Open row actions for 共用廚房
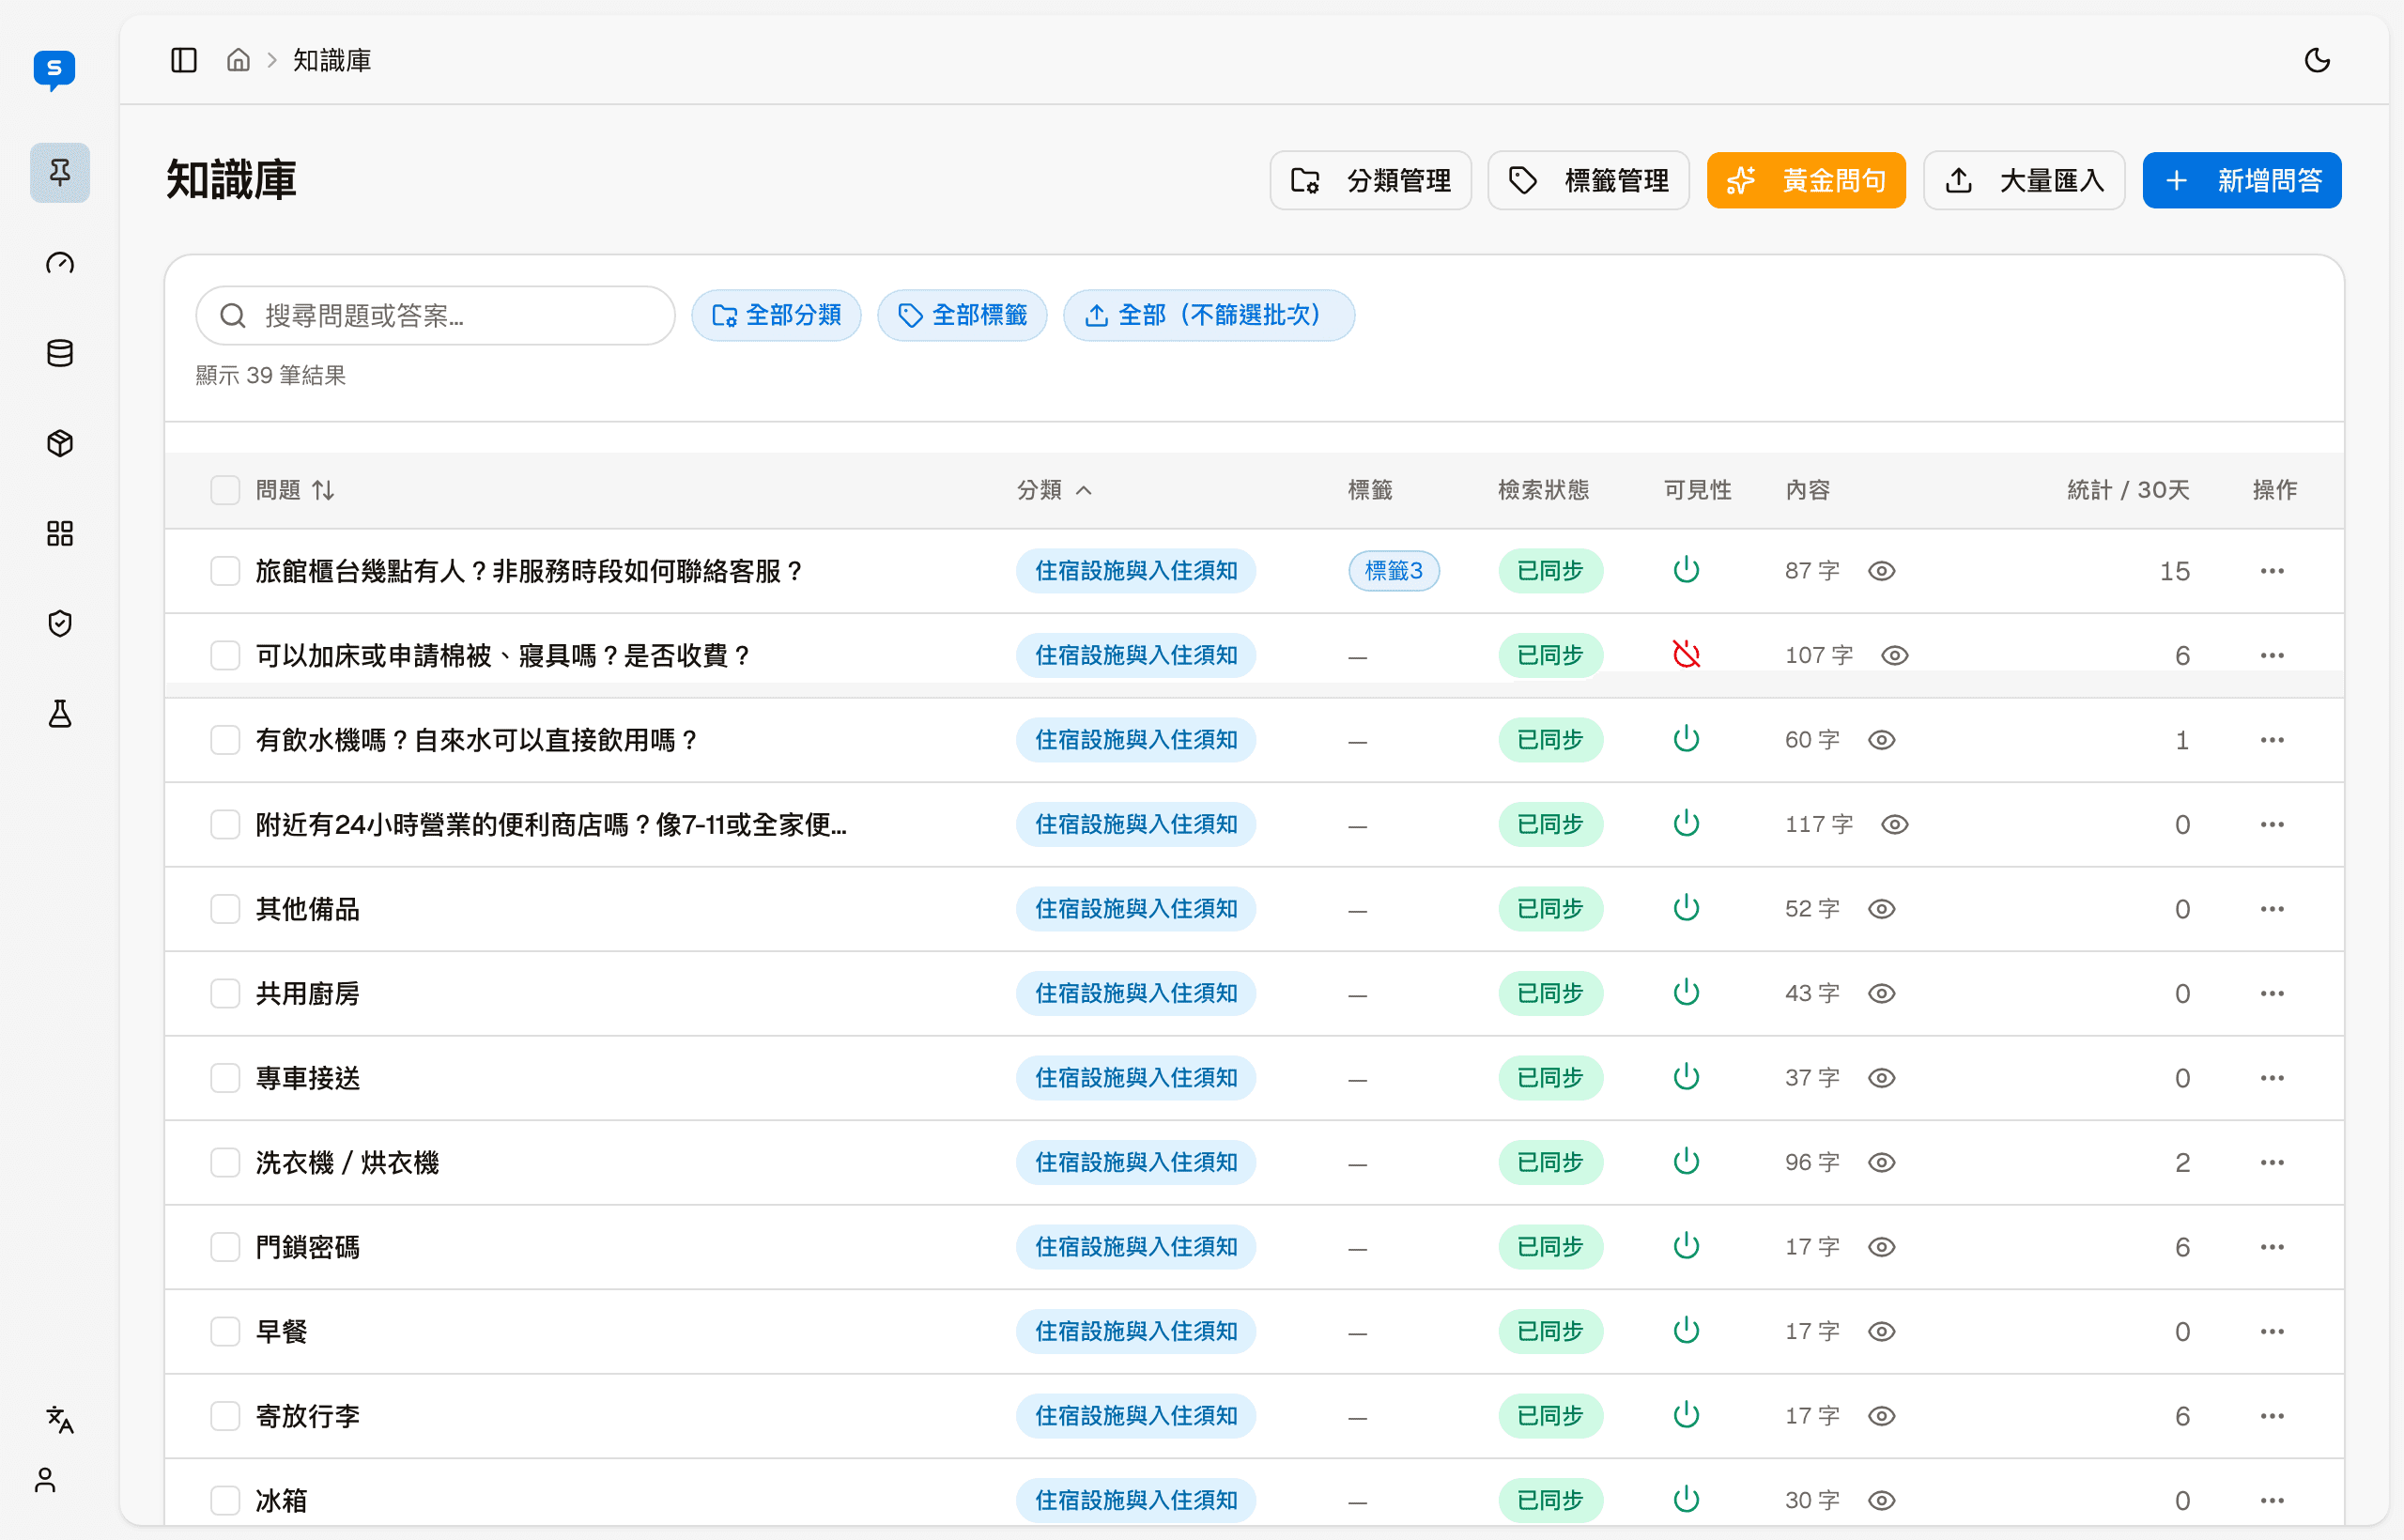 (2272, 993)
